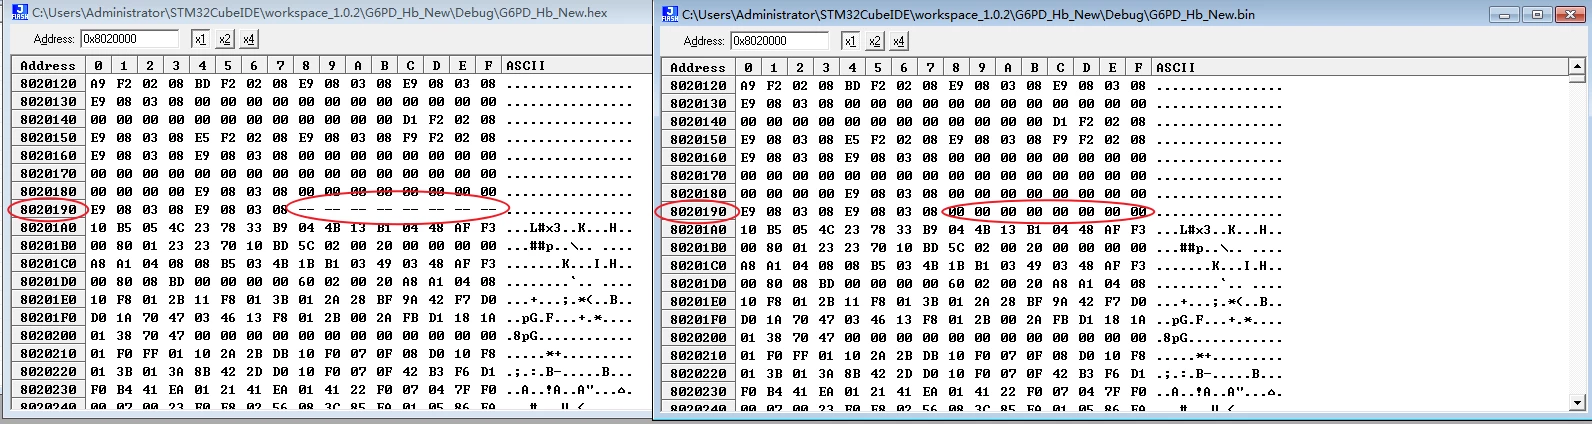Image resolution: width=1592 pixels, height=424 pixels.
Task: Select address row 8020220 in .hex window
Action: 48,371
